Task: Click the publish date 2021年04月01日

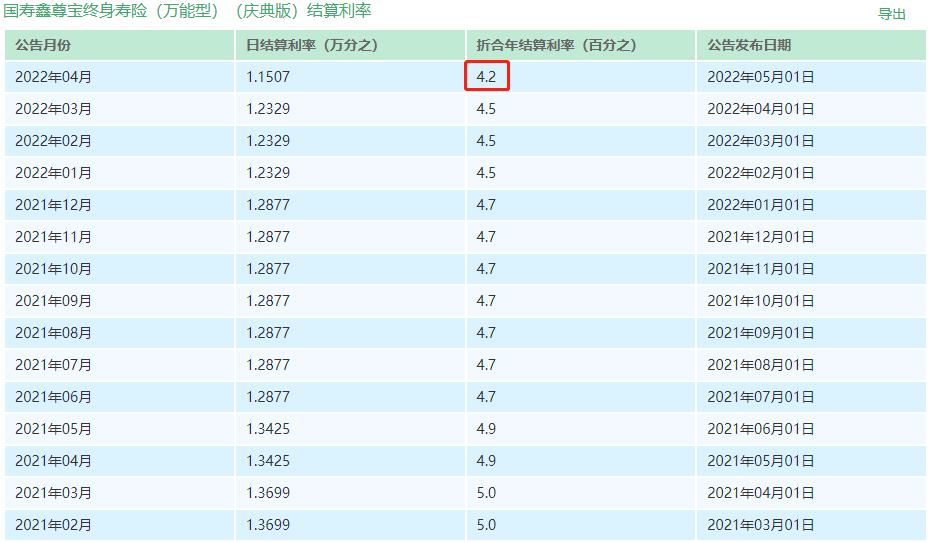Action: point(761,493)
